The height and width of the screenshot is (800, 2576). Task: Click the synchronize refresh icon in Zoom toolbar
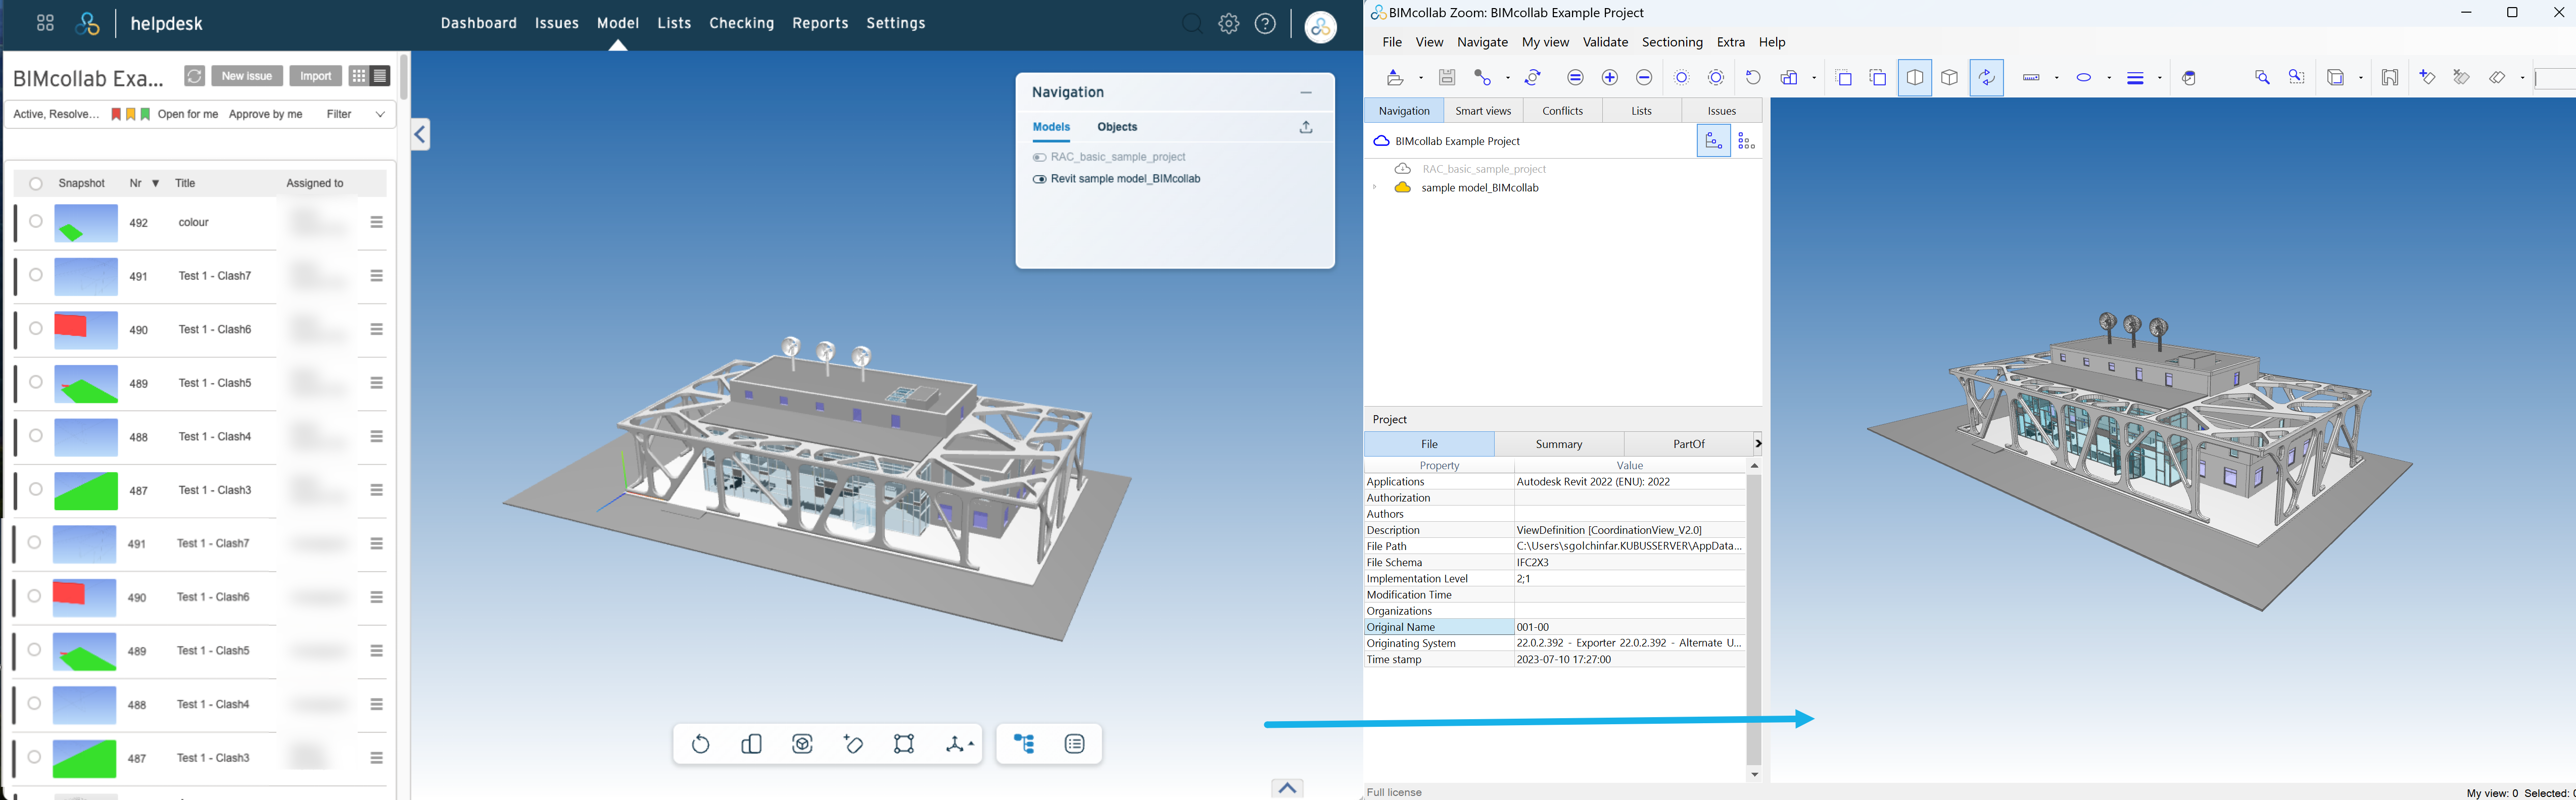click(x=1533, y=77)
